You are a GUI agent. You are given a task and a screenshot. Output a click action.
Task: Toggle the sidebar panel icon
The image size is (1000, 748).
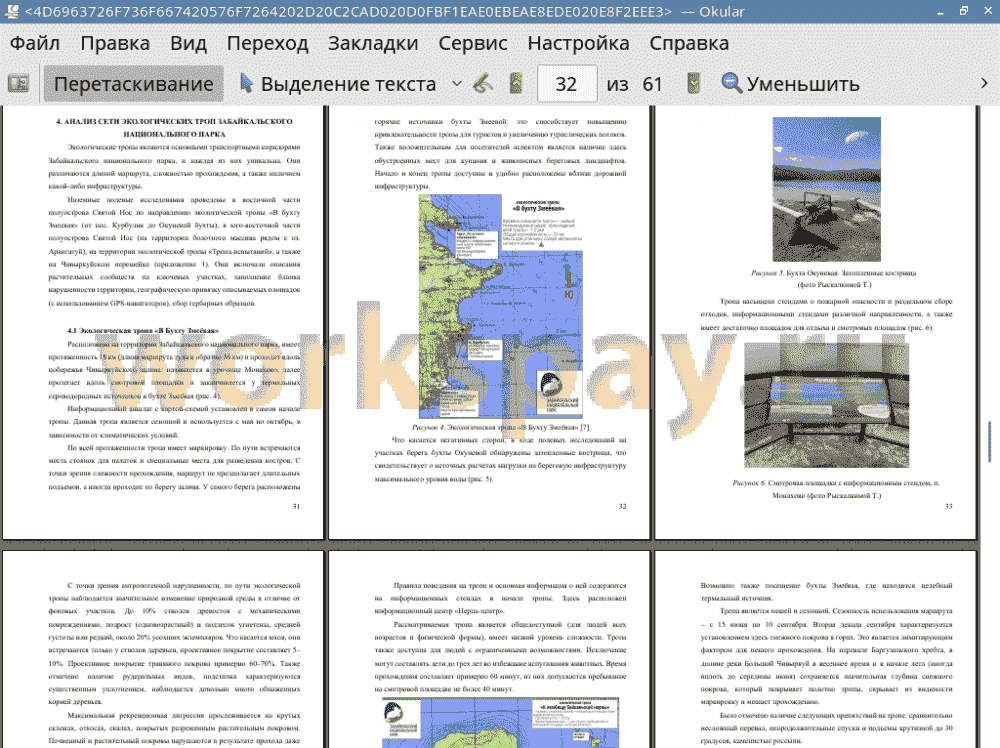tap(18, 84)
